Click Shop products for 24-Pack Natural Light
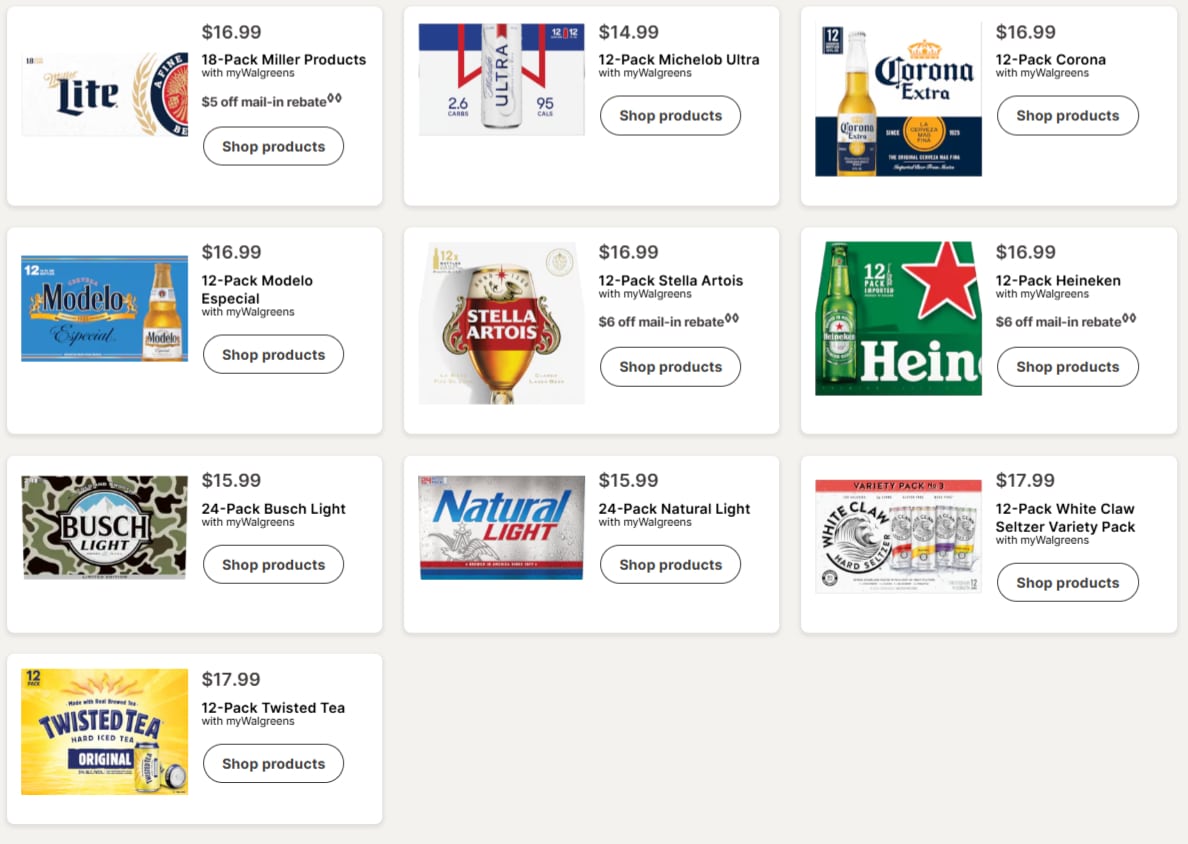Screen dimensions: 1188x844 pyautogui.click(x=671, y=564)
